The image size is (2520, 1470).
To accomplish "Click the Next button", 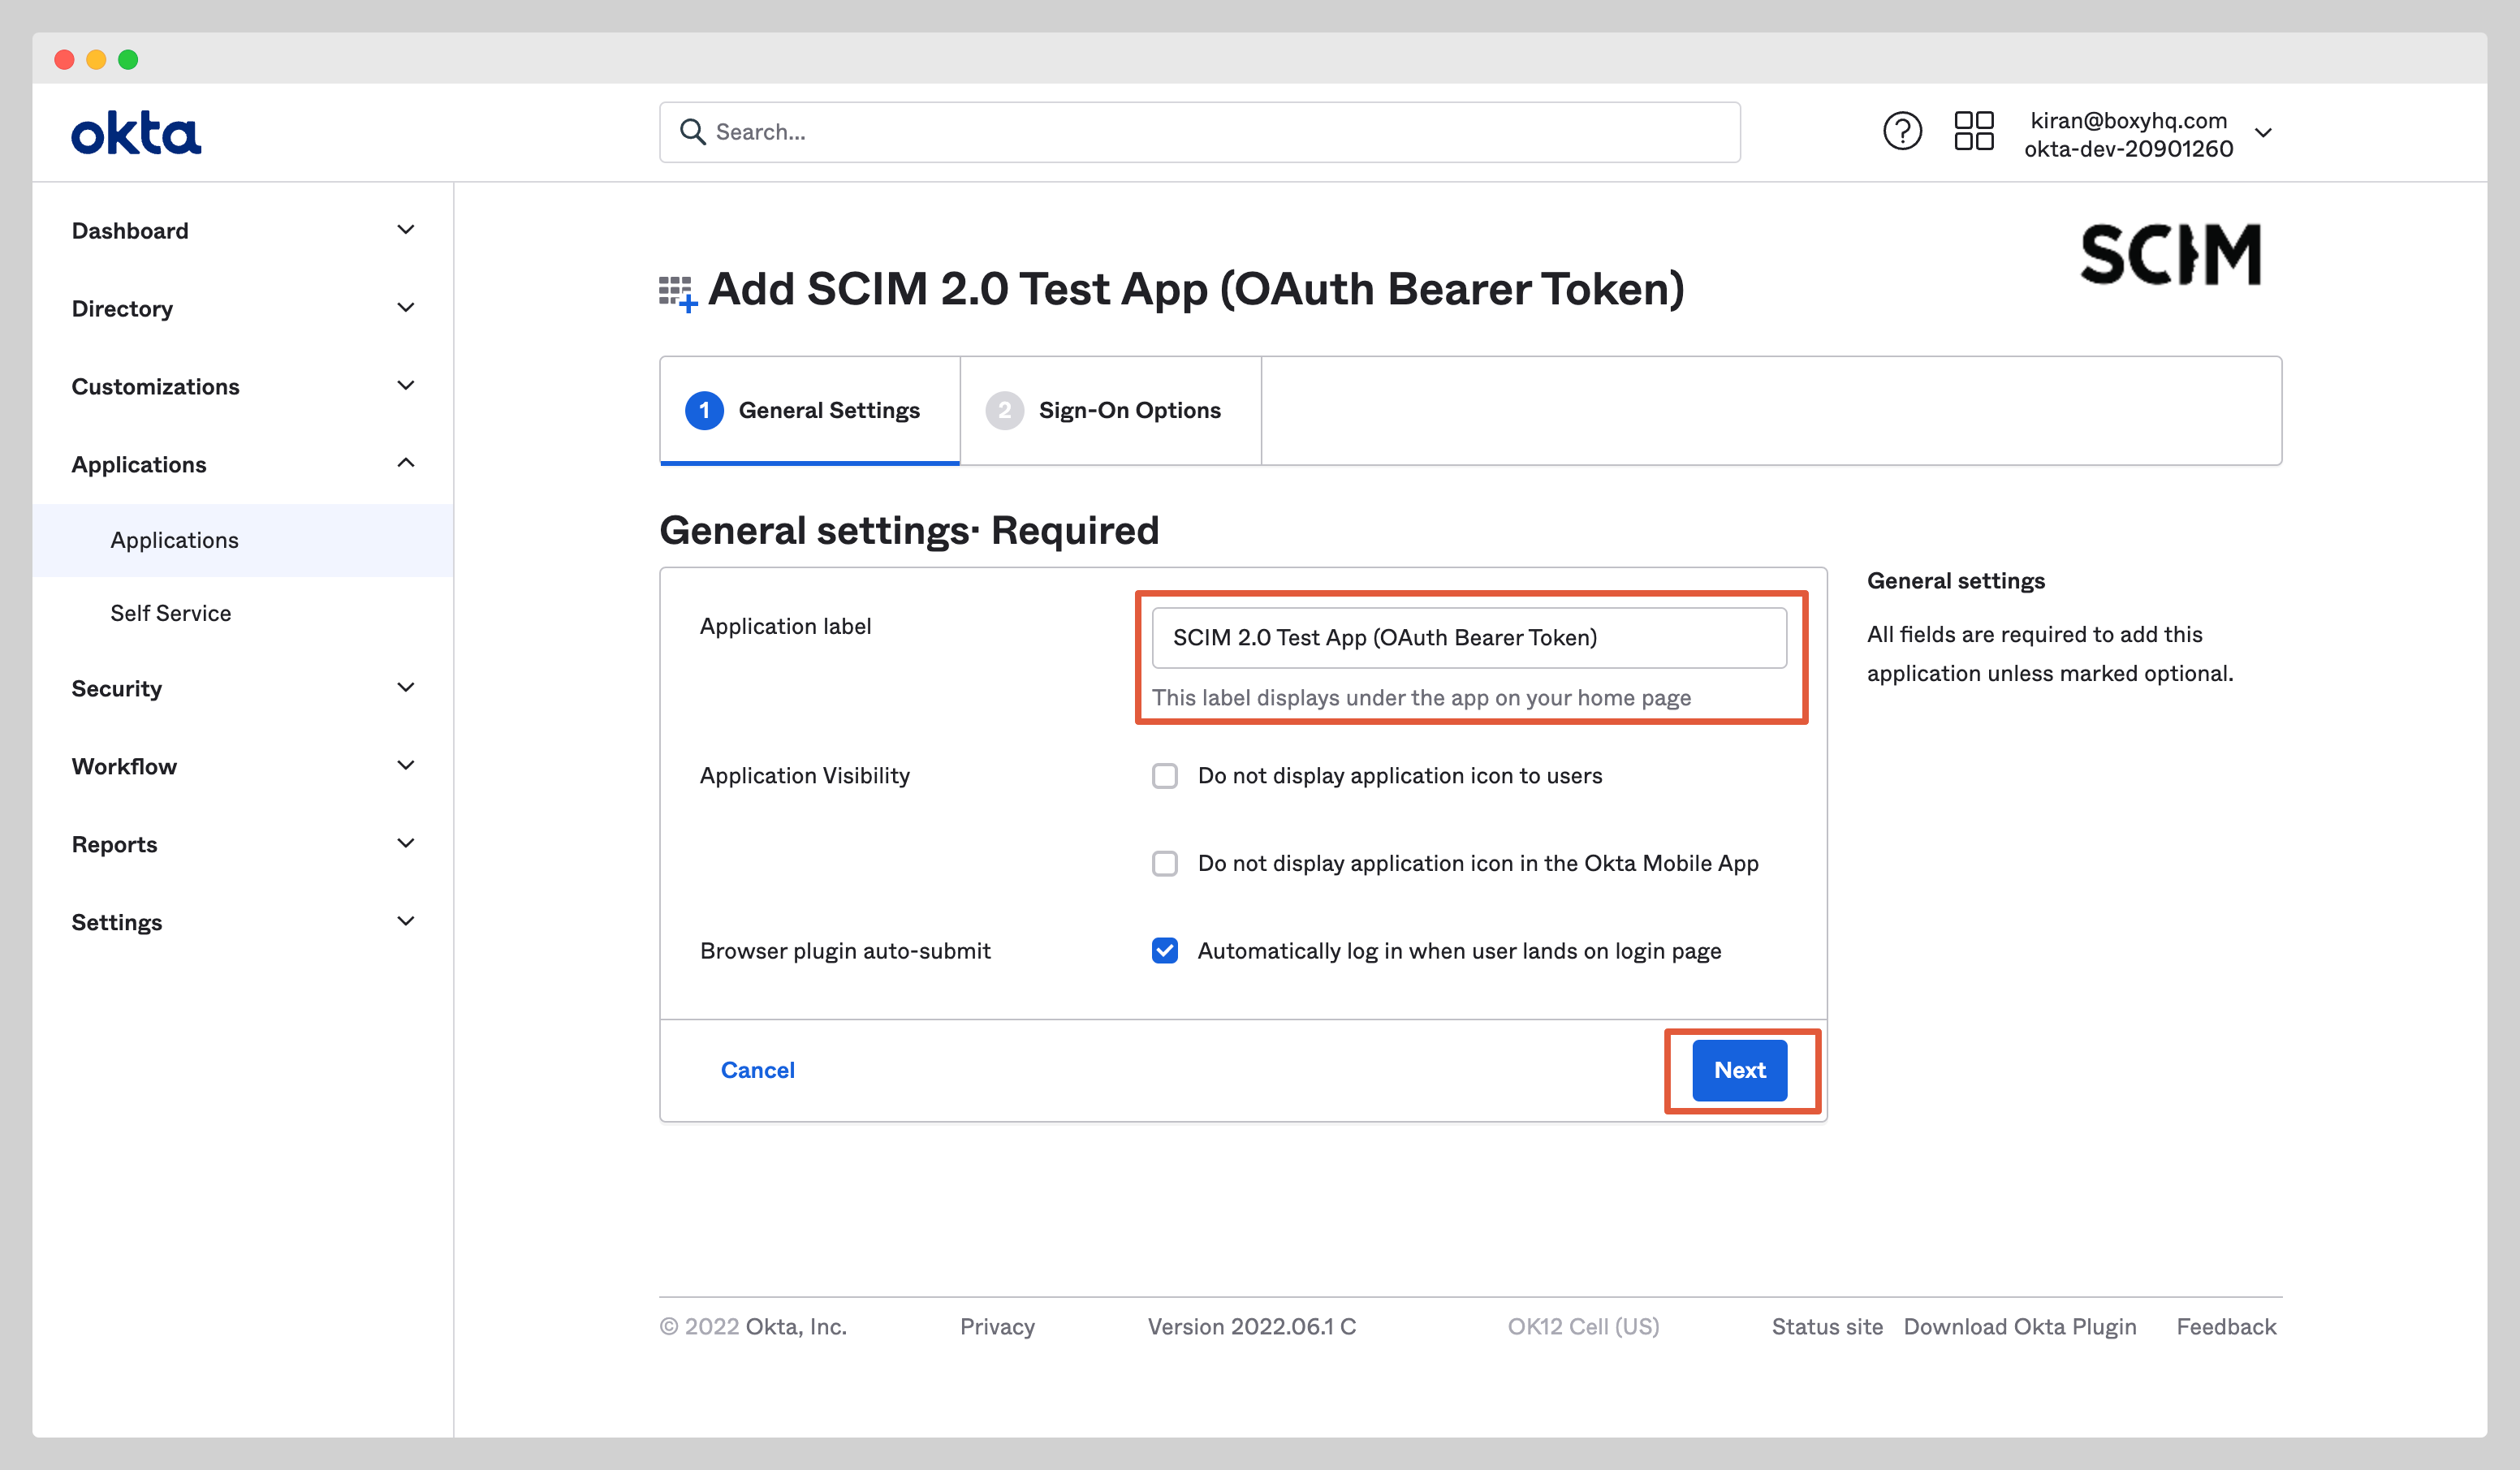I will pyautogui.click(x=1740, y=1070).
